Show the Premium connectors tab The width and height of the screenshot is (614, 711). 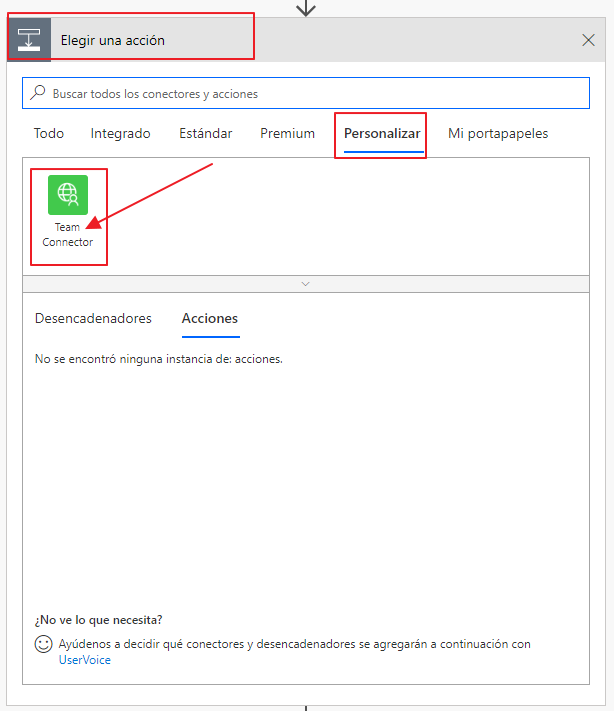(287, 133)
